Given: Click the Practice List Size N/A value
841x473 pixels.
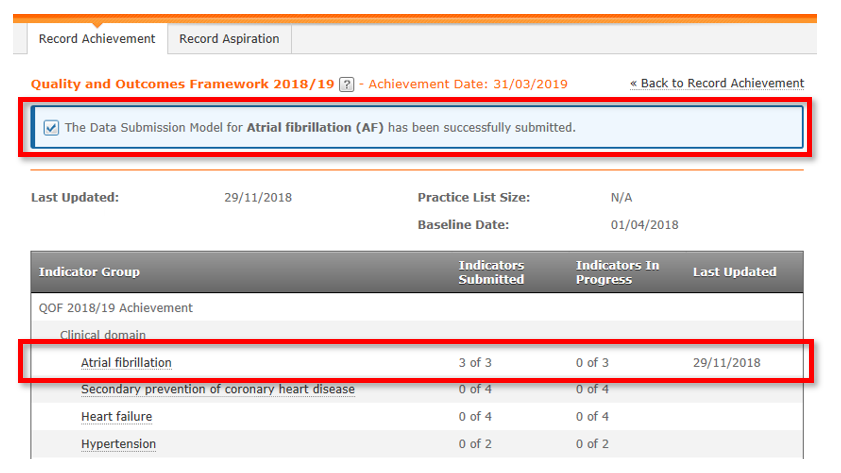Looking at the screenshot, I should 621,197.
